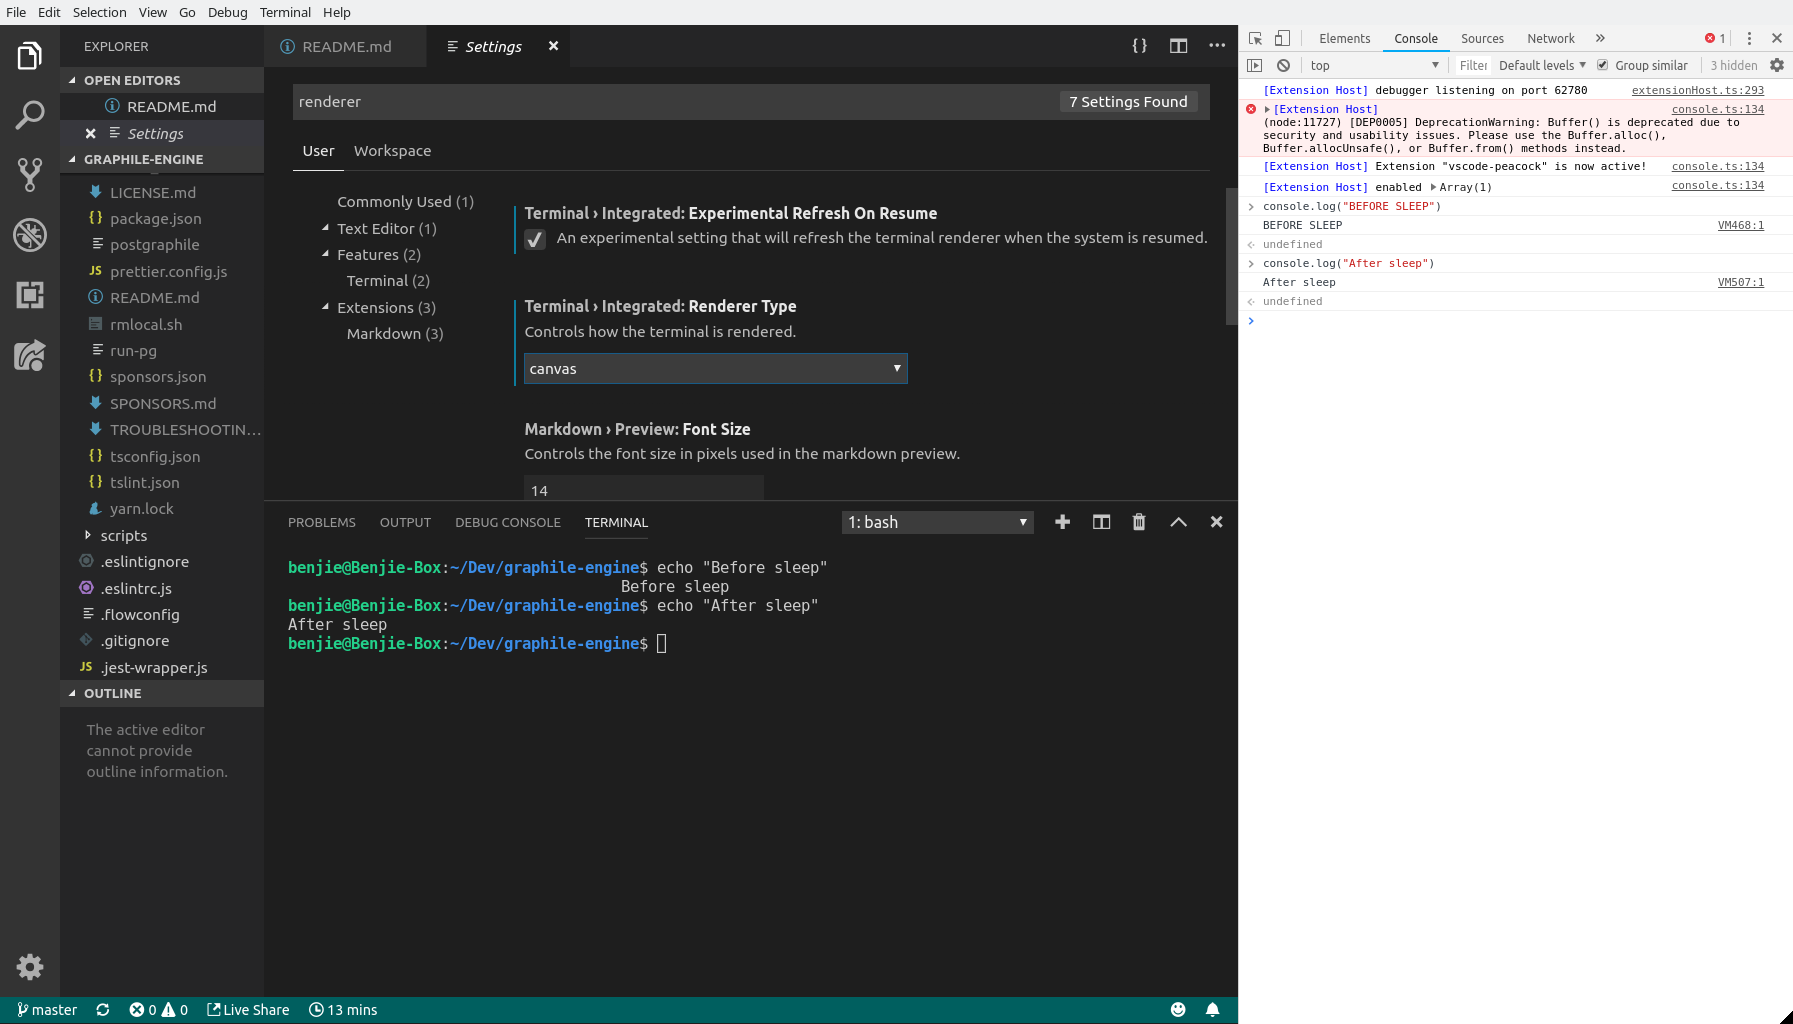1793x1024 pixels.
Task: Open Default levels dropdown in console
Action: click(x=1542, y=65)
